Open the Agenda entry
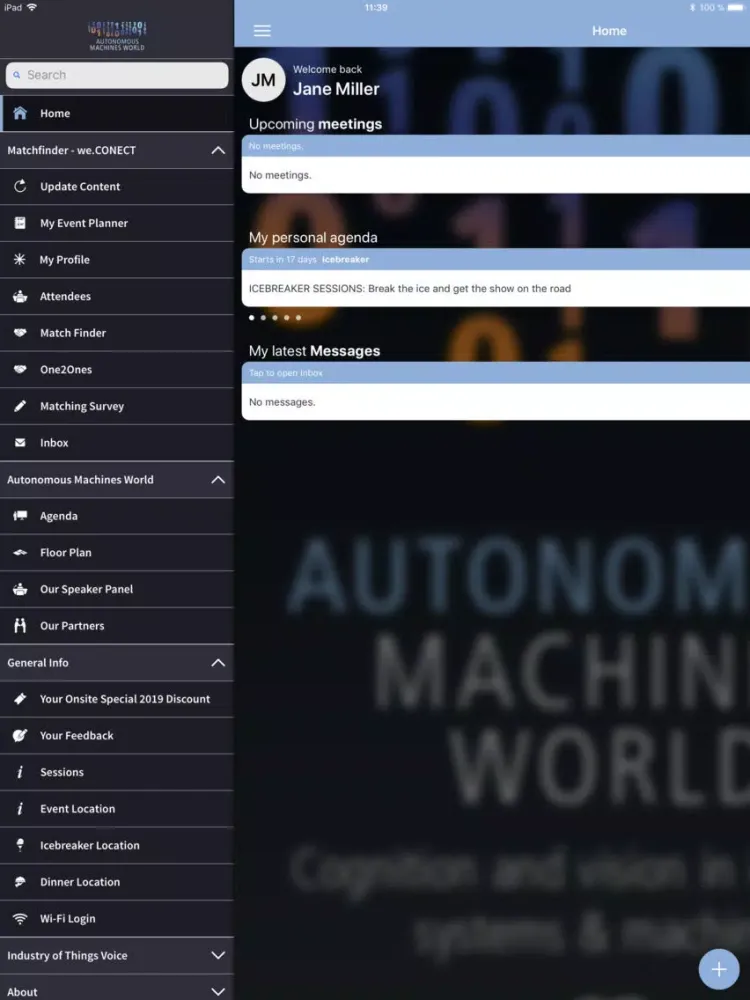The image size is (750, 1000). (x=117, y=516)
